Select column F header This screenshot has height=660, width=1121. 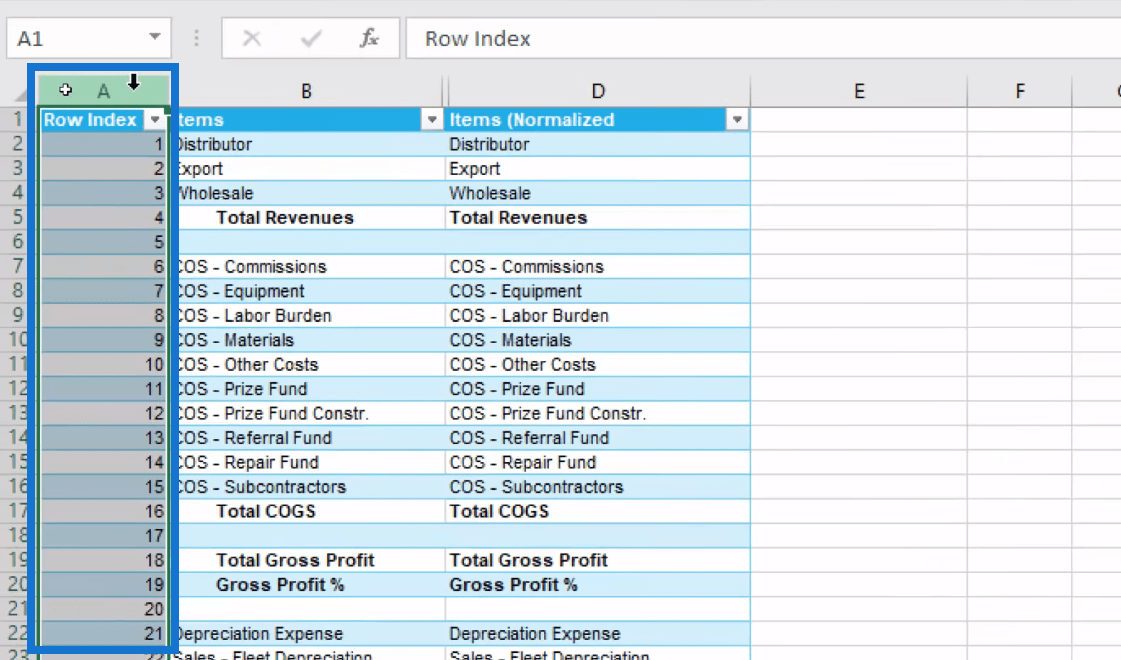pyautogui.click(x=1019, y=91)
